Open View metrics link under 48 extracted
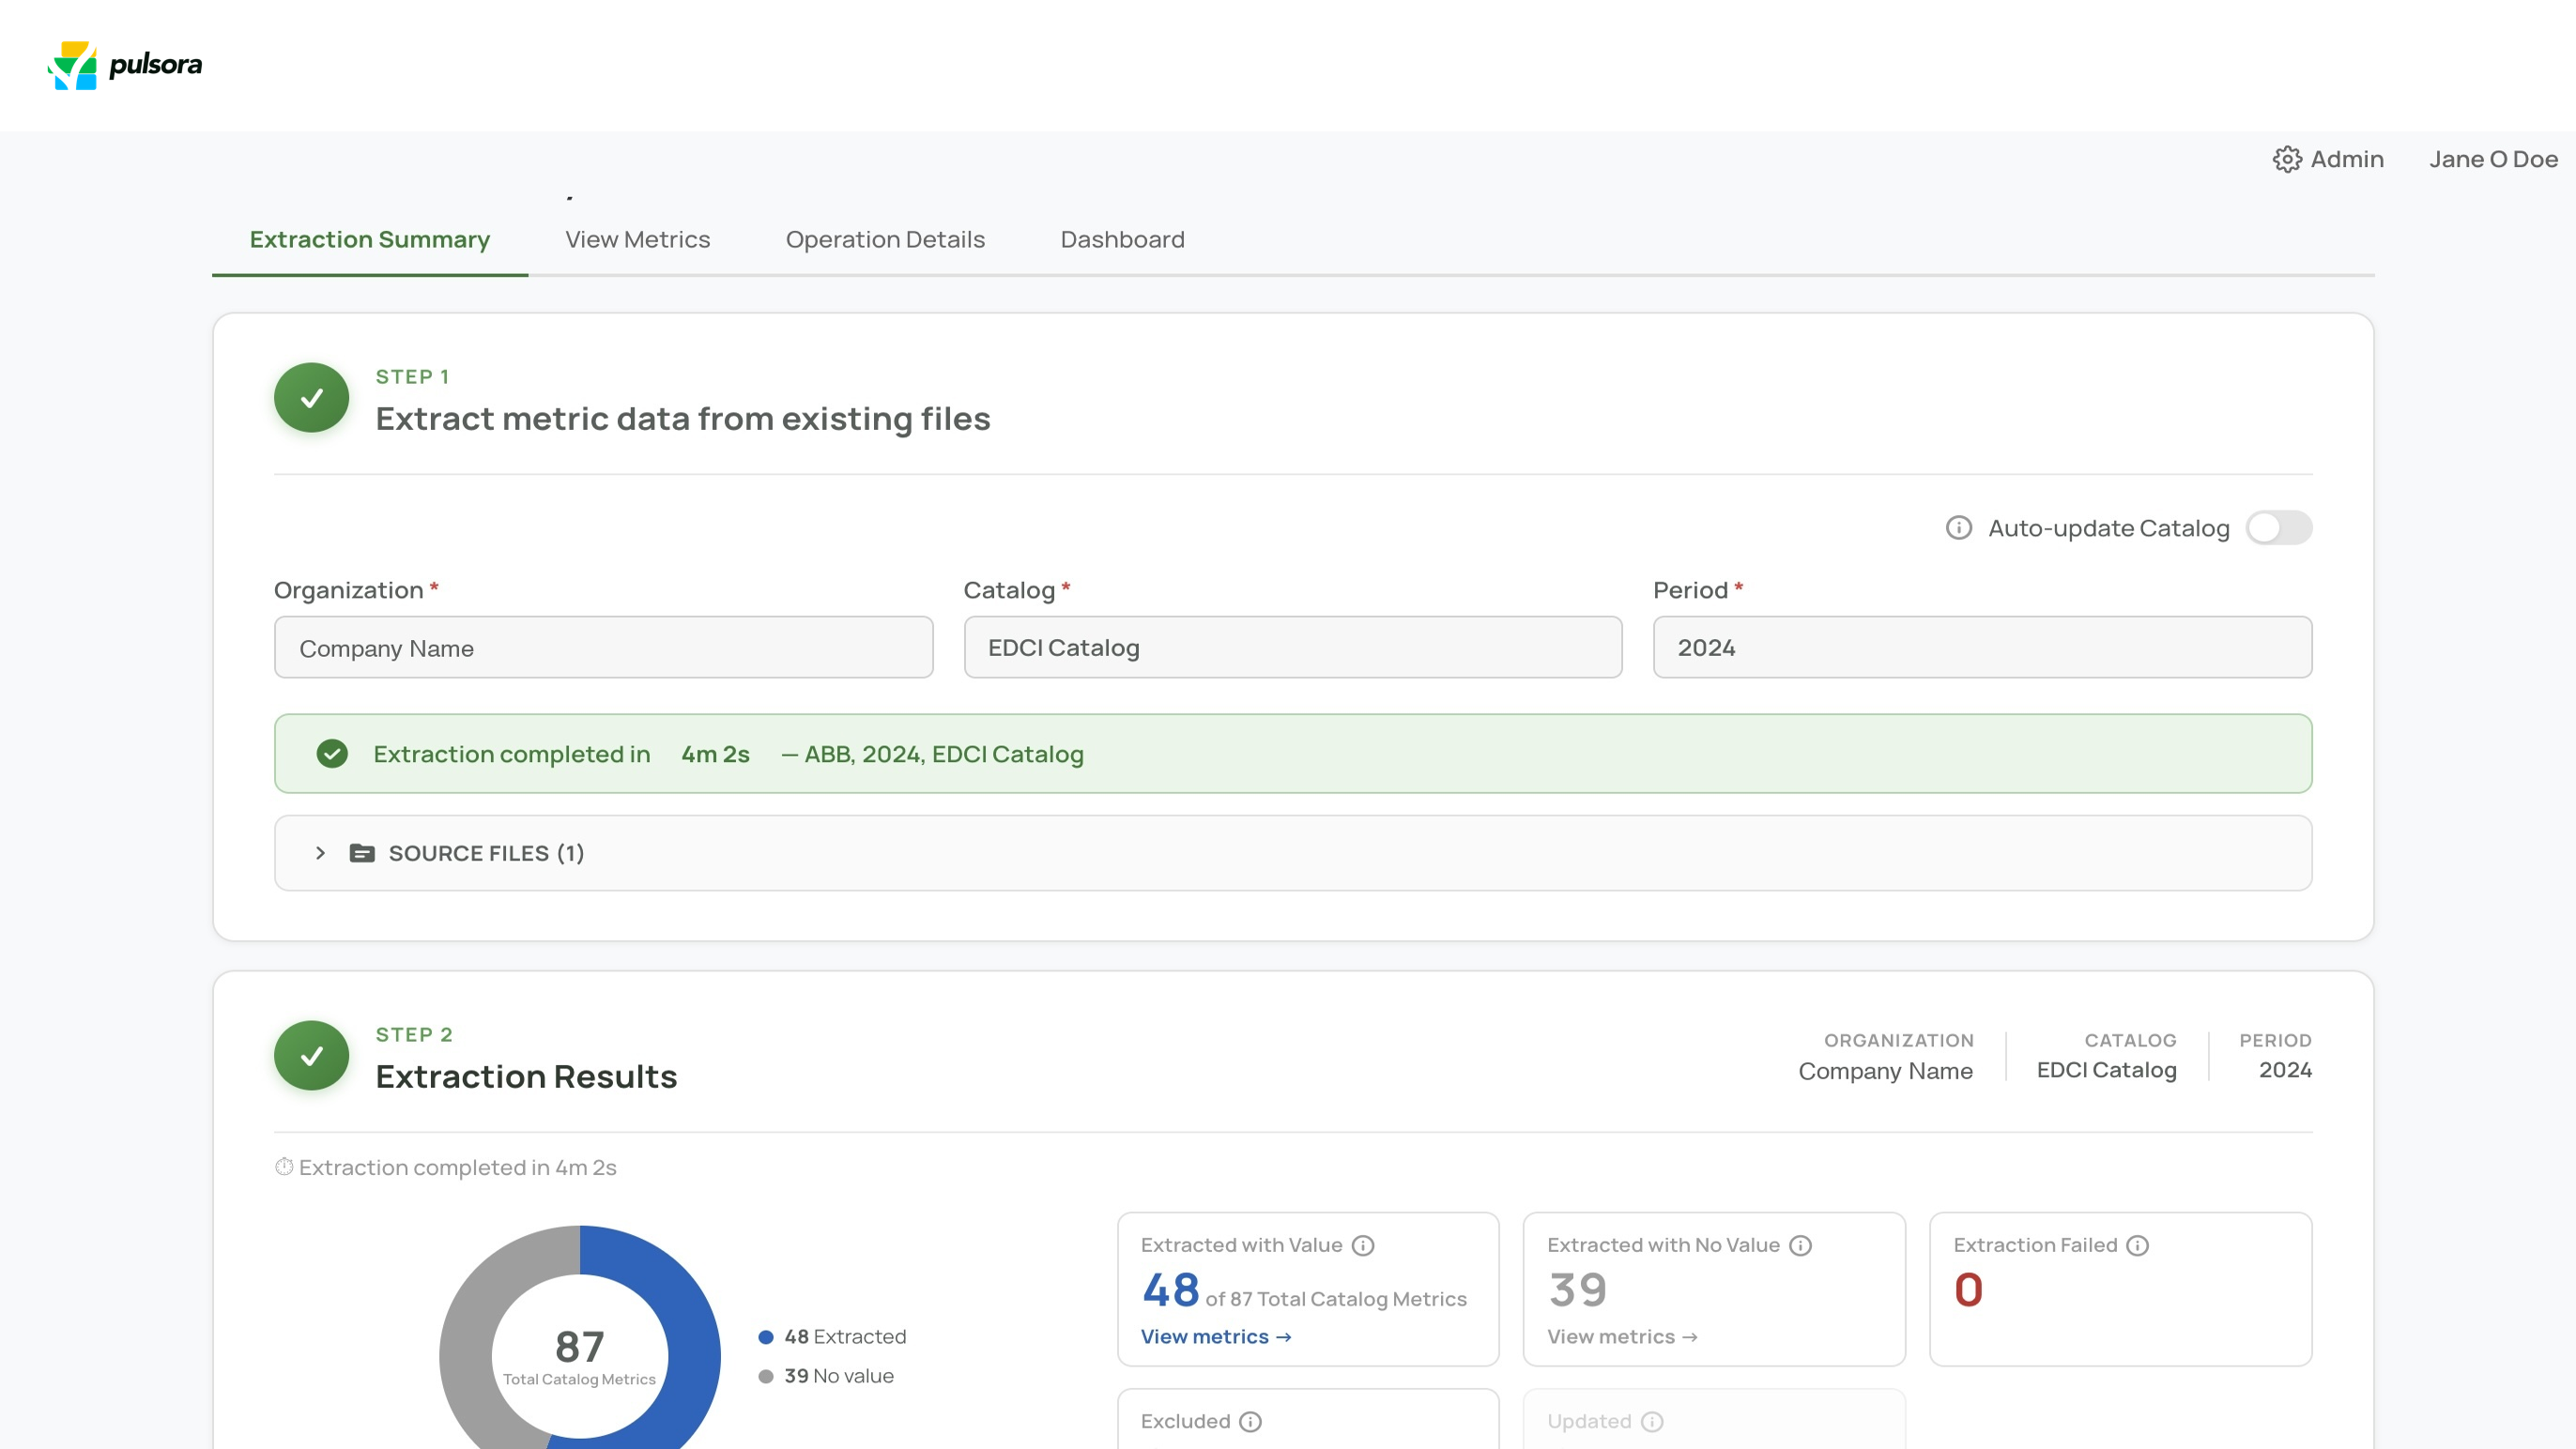The width and height of the screenshot is (2576, 1449). coord(1216,1337)
